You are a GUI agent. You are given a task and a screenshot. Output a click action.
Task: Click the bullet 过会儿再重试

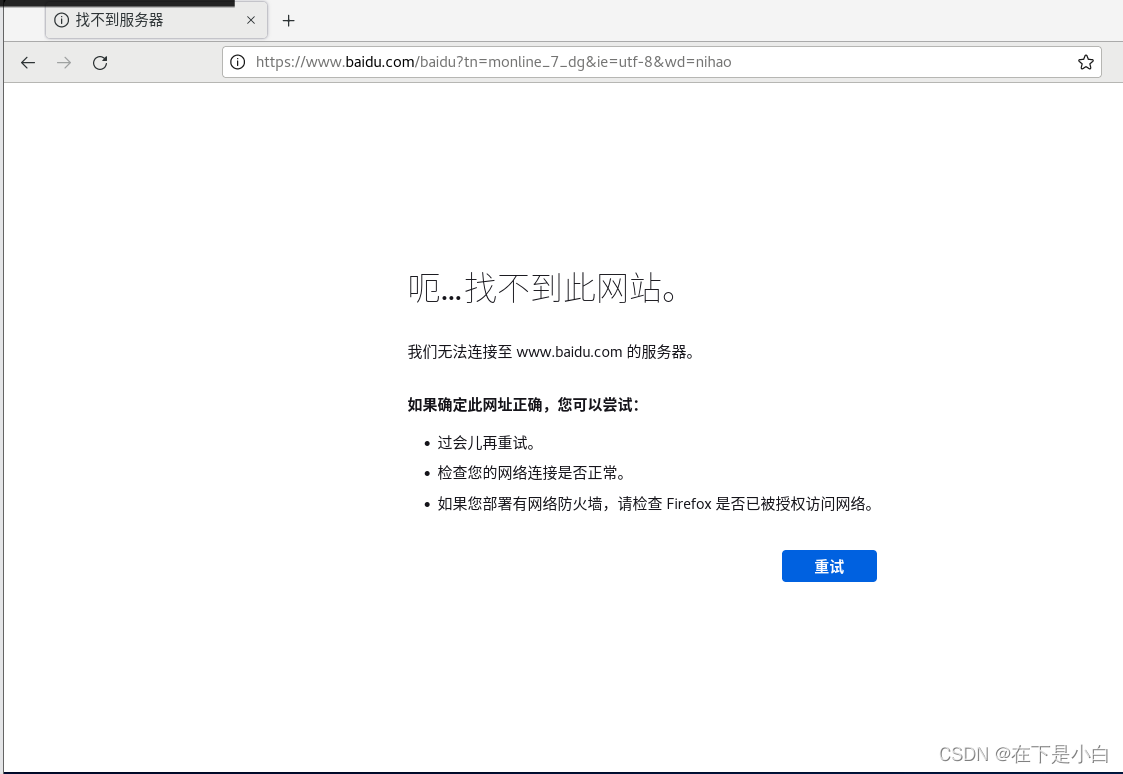pos(486,442)
